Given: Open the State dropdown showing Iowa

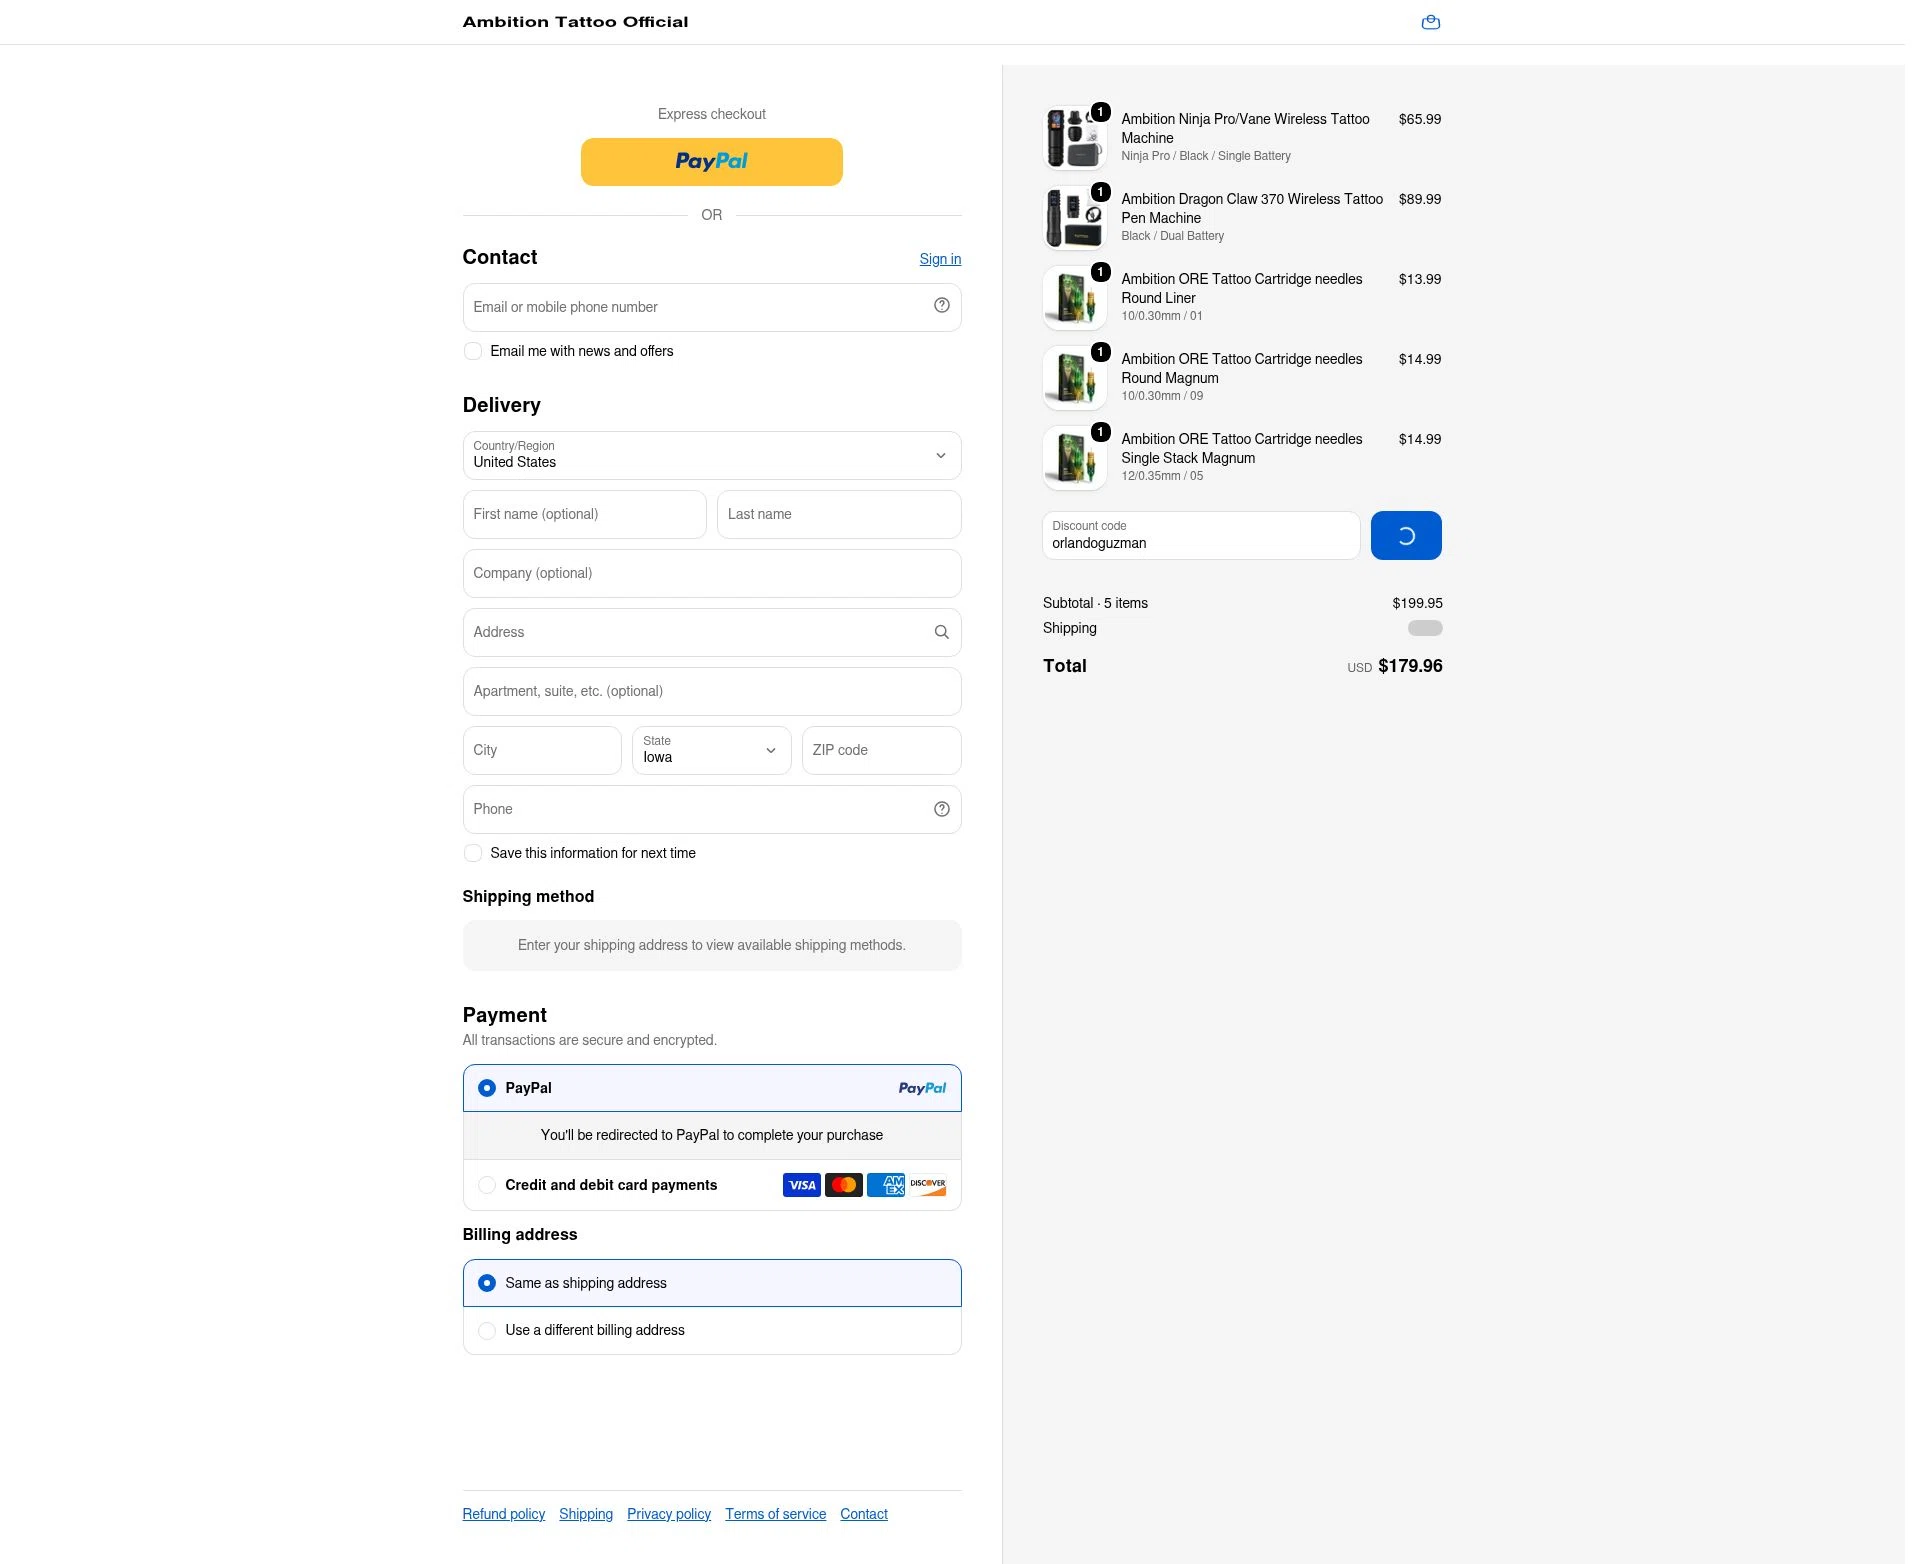Looking at the screenshot, I should click(x=712, y=750).
